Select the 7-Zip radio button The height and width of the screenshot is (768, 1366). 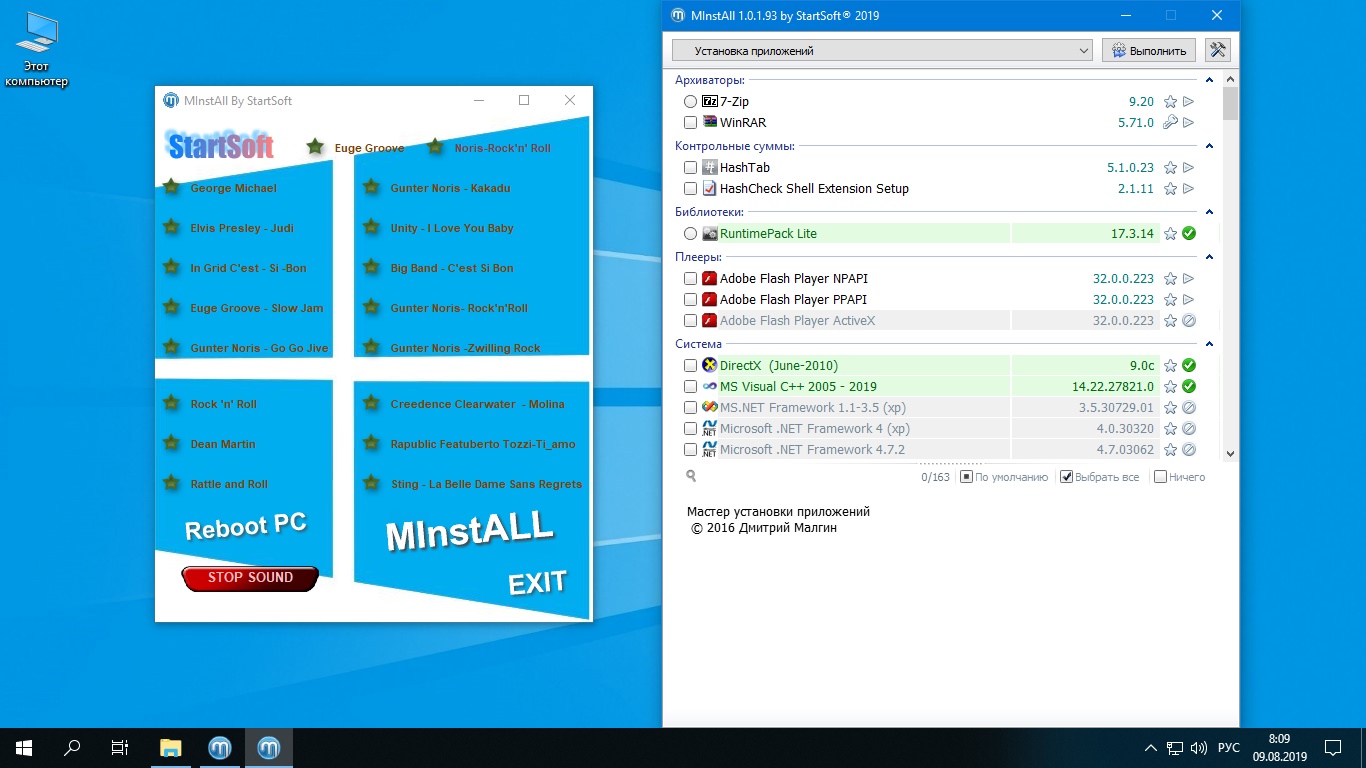click(691, 102)
